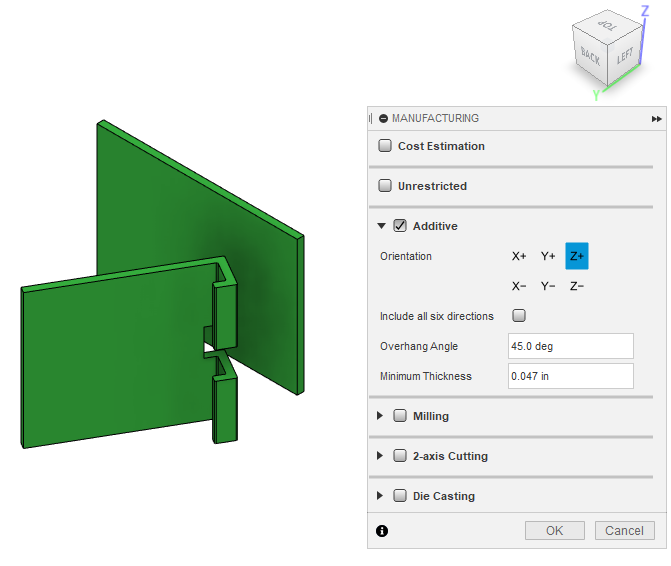Select the LEFT face of the view cube
Viewport: 671px width, 566px height.
pos(625,56)
